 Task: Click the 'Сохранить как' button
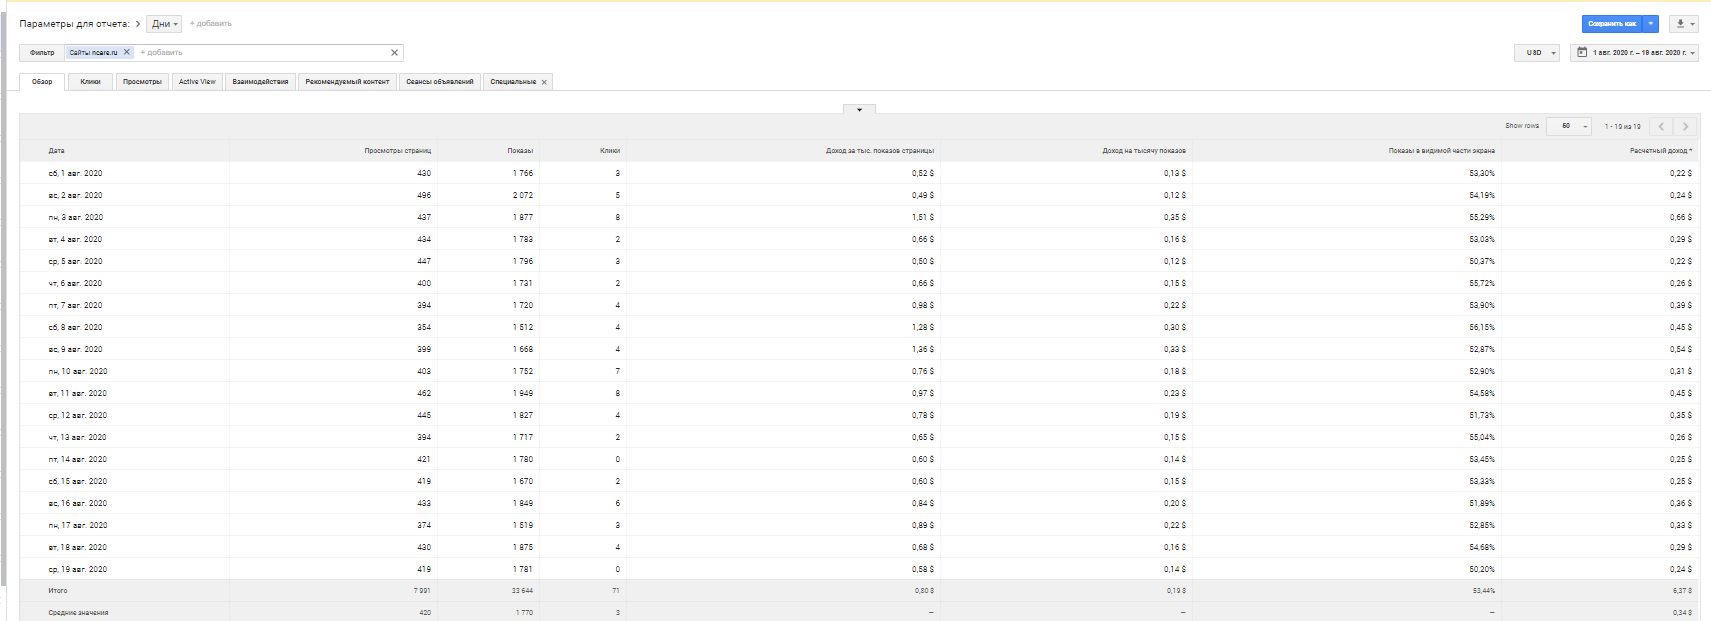point(1611,24)
